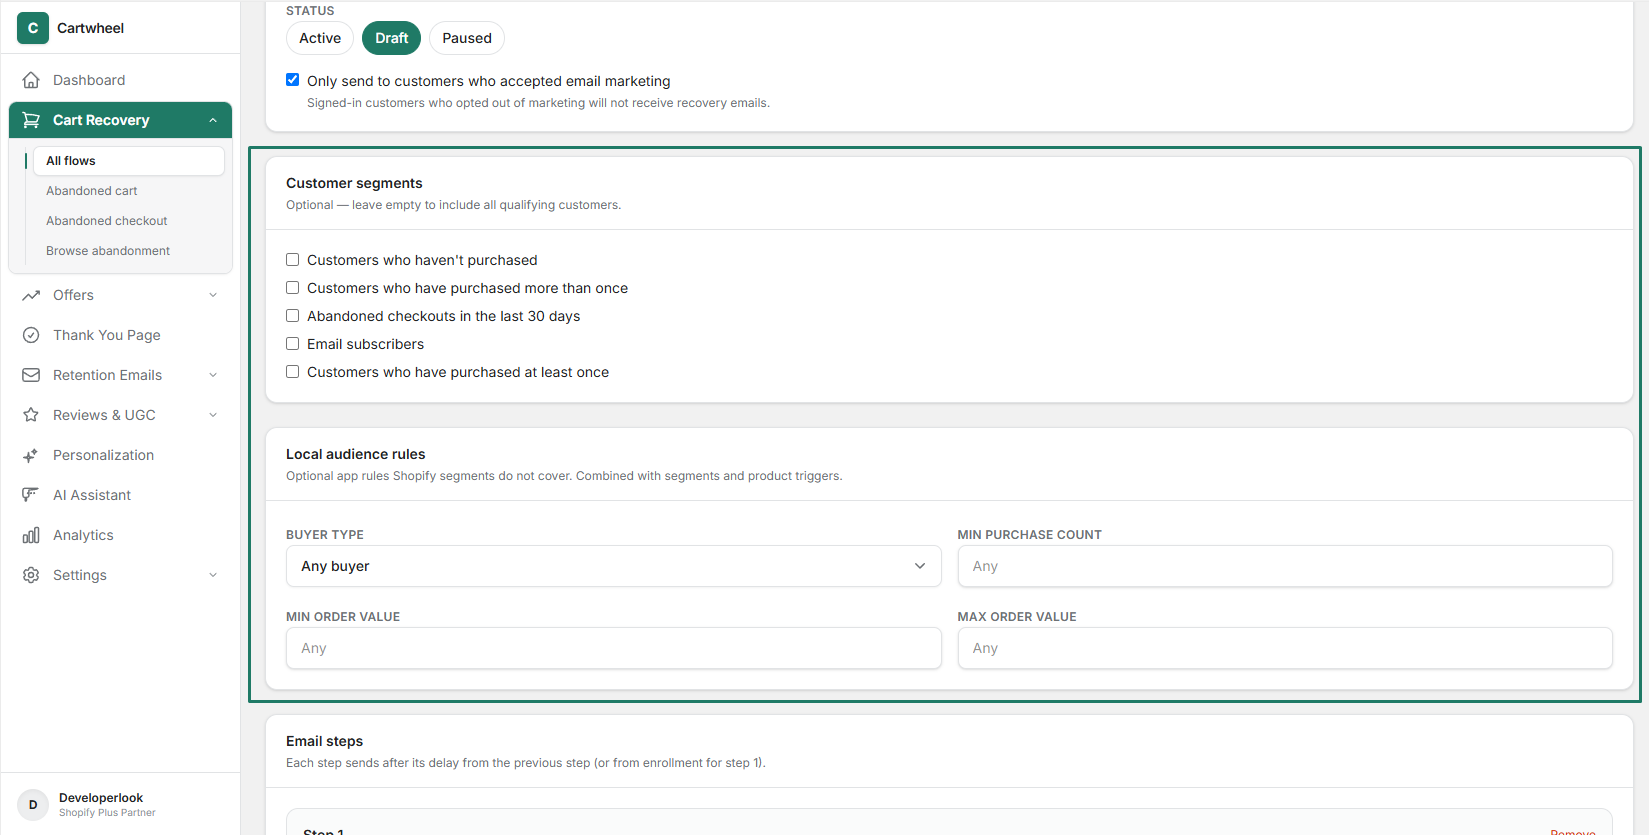Image resolution: width=1649 pixels, height=835 pixels.
Task: Click the Customer segments heading
Action: (x=354, y=183)
